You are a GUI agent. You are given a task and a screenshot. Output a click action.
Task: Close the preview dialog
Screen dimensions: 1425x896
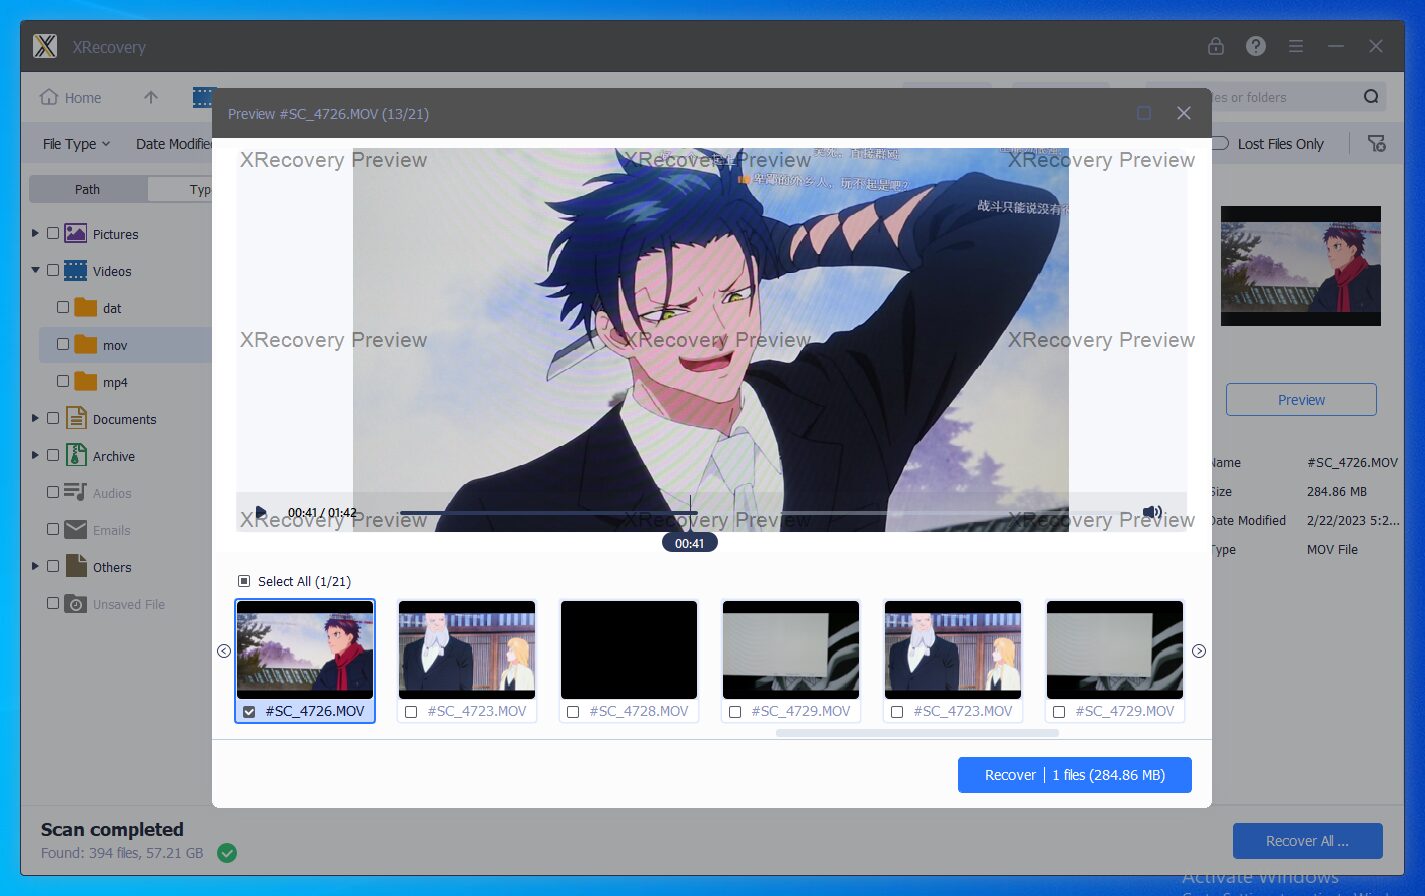(1184, 113)
